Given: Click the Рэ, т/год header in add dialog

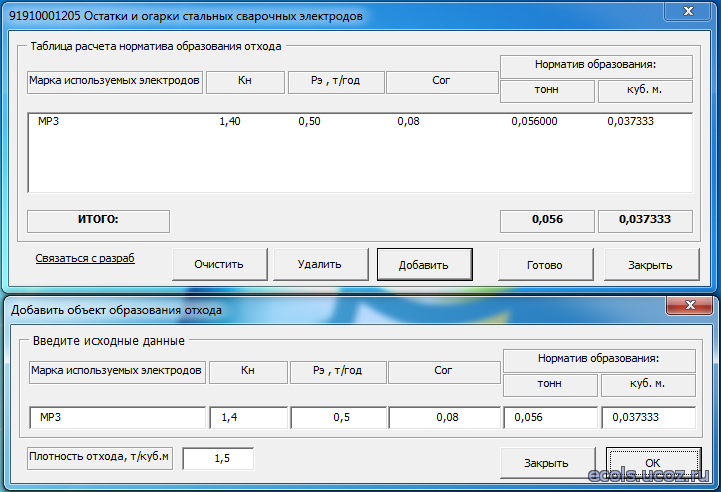Looking at the screenshot, I should pyautogui.click(x=338, y=372).
